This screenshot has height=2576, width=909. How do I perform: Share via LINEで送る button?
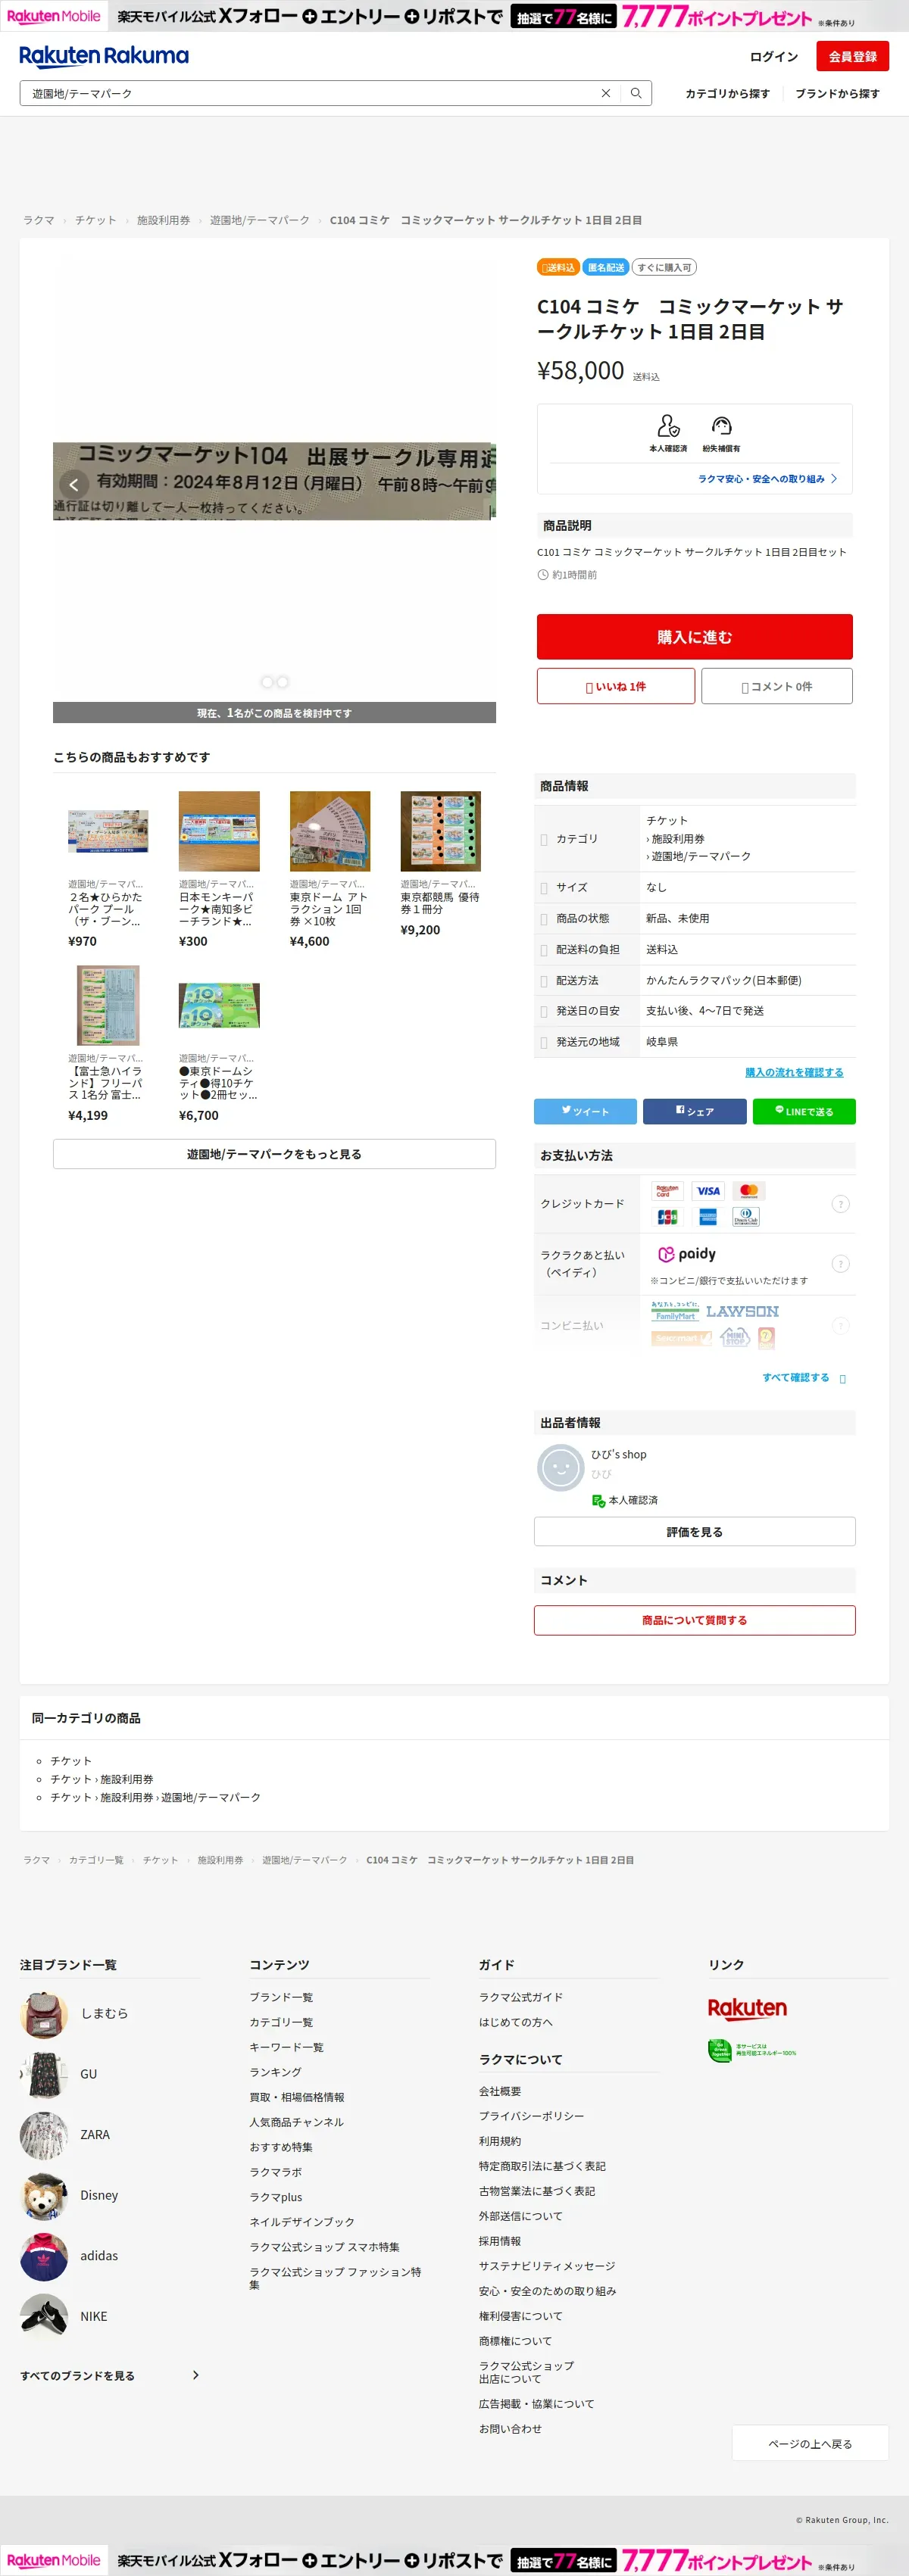(x=804, y=1111)
